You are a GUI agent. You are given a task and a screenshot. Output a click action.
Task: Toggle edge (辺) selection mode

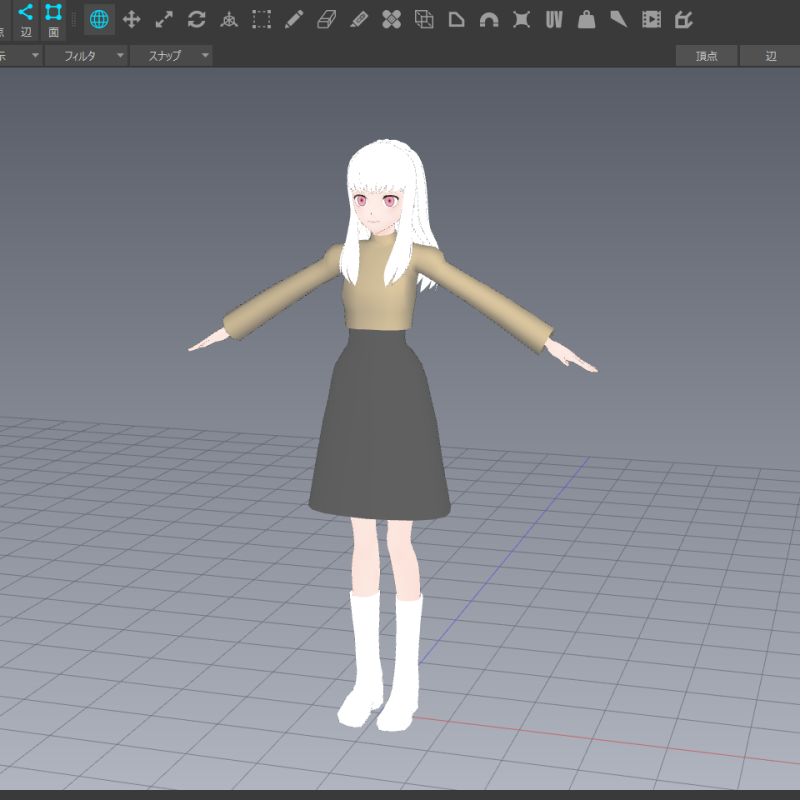coord(26,20)
